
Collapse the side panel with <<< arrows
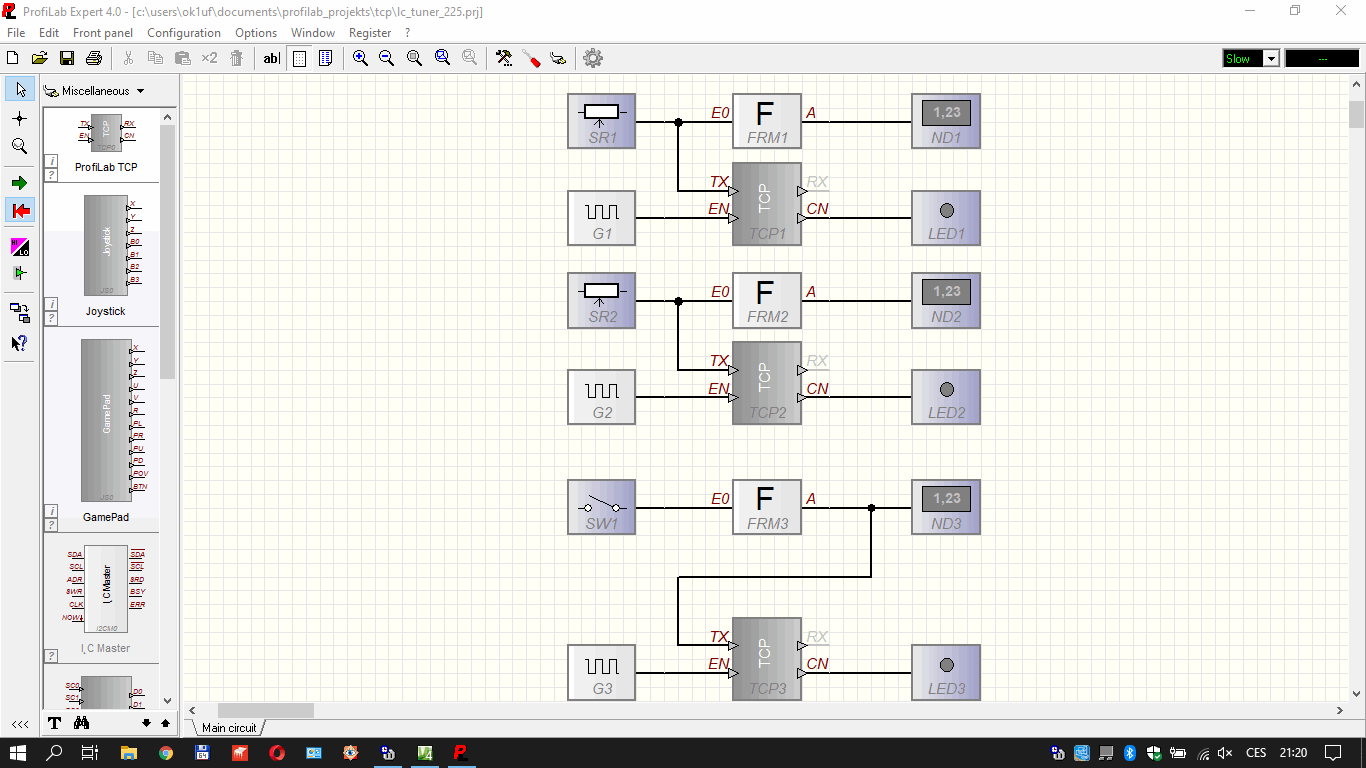coord(19,723)
